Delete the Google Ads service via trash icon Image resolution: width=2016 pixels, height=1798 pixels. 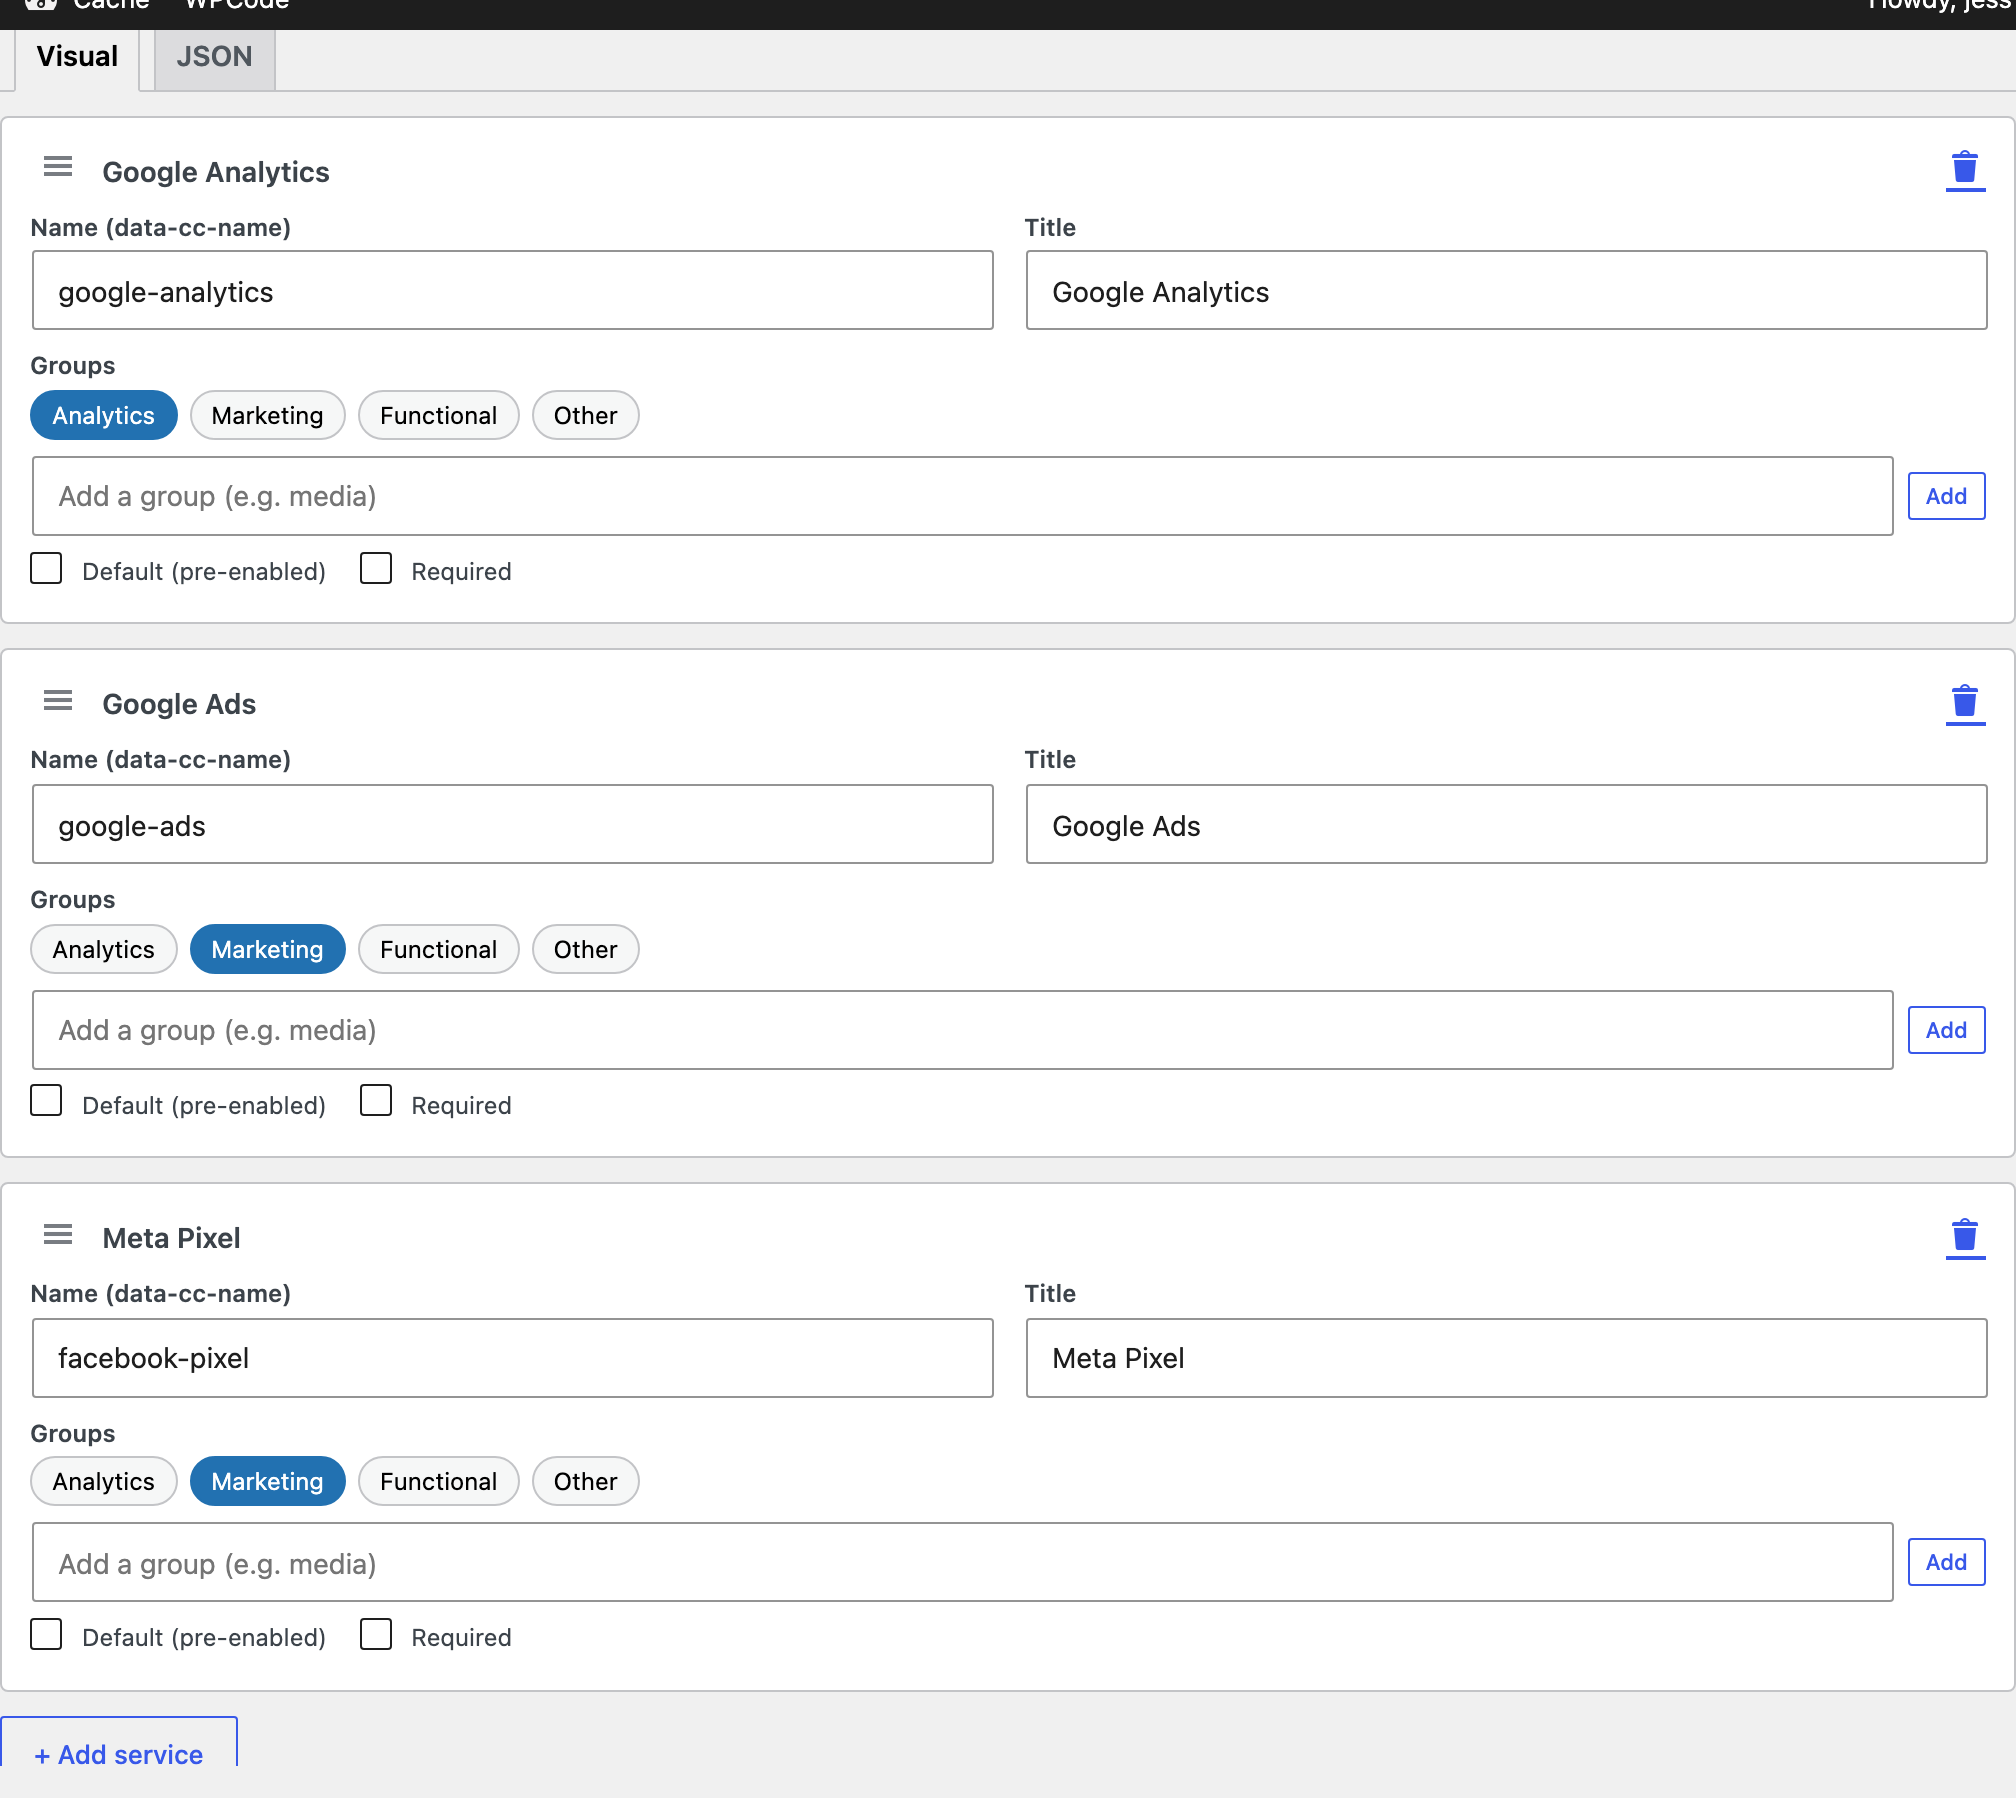click(x=1965, y=704)
